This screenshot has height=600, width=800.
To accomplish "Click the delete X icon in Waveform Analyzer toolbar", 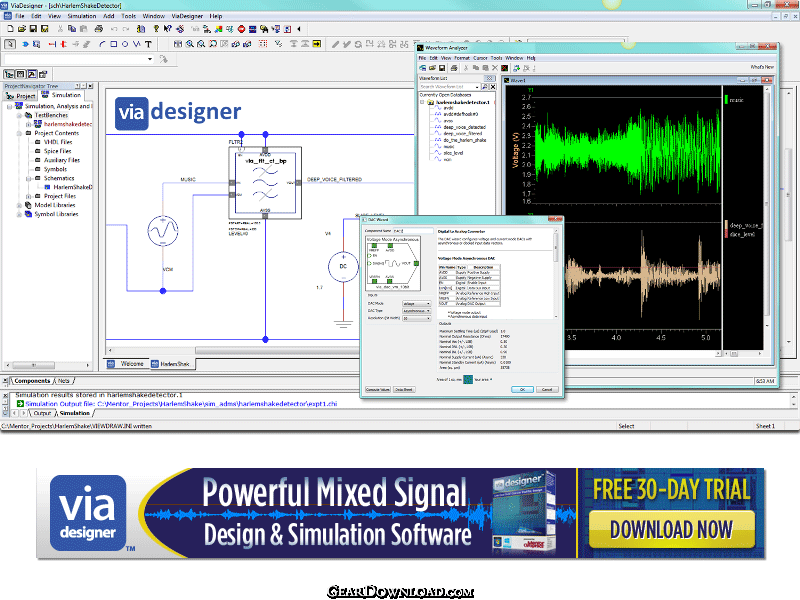I will click(494, 68).
